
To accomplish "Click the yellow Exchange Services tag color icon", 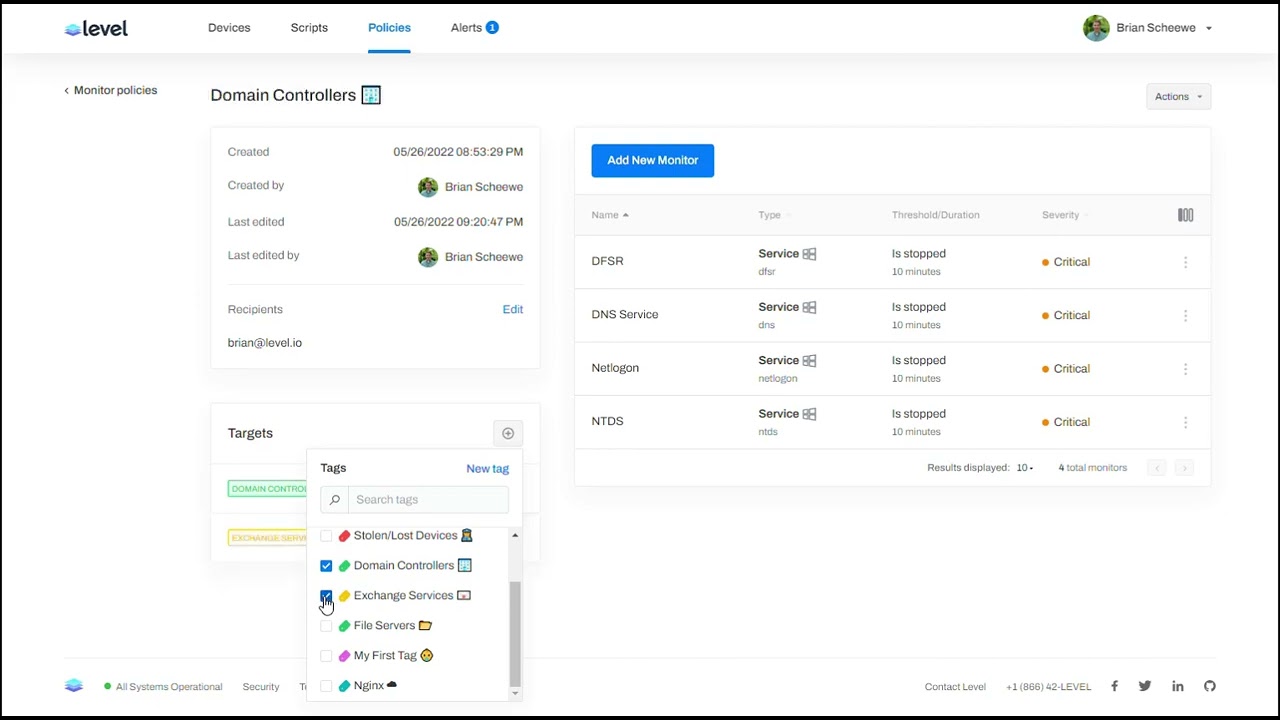I will point(344,596).
